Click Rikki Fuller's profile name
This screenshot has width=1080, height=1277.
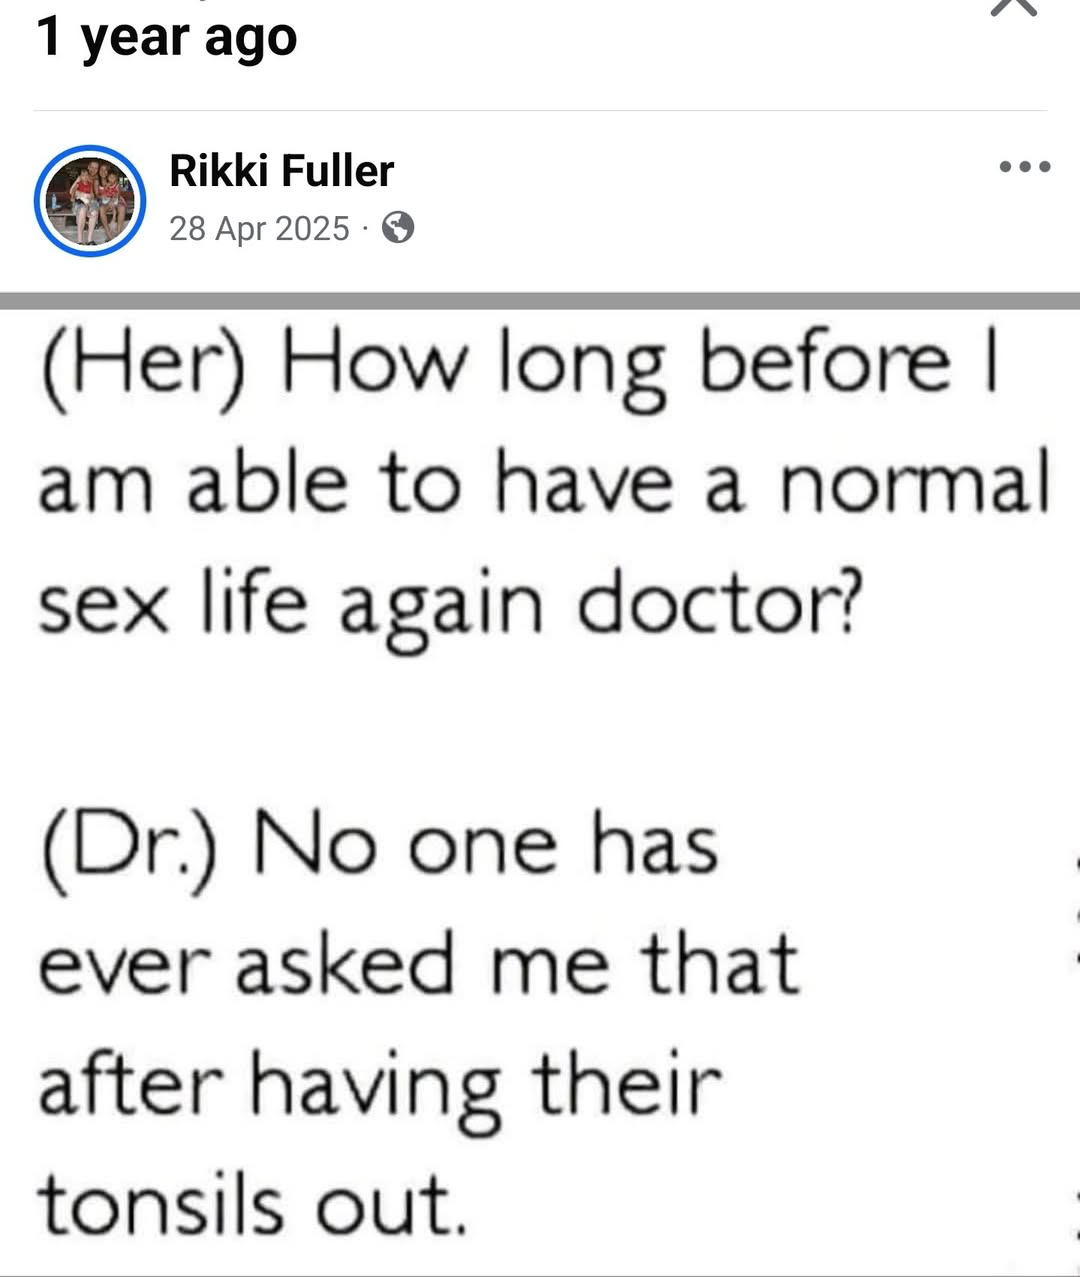pos(281,169)
